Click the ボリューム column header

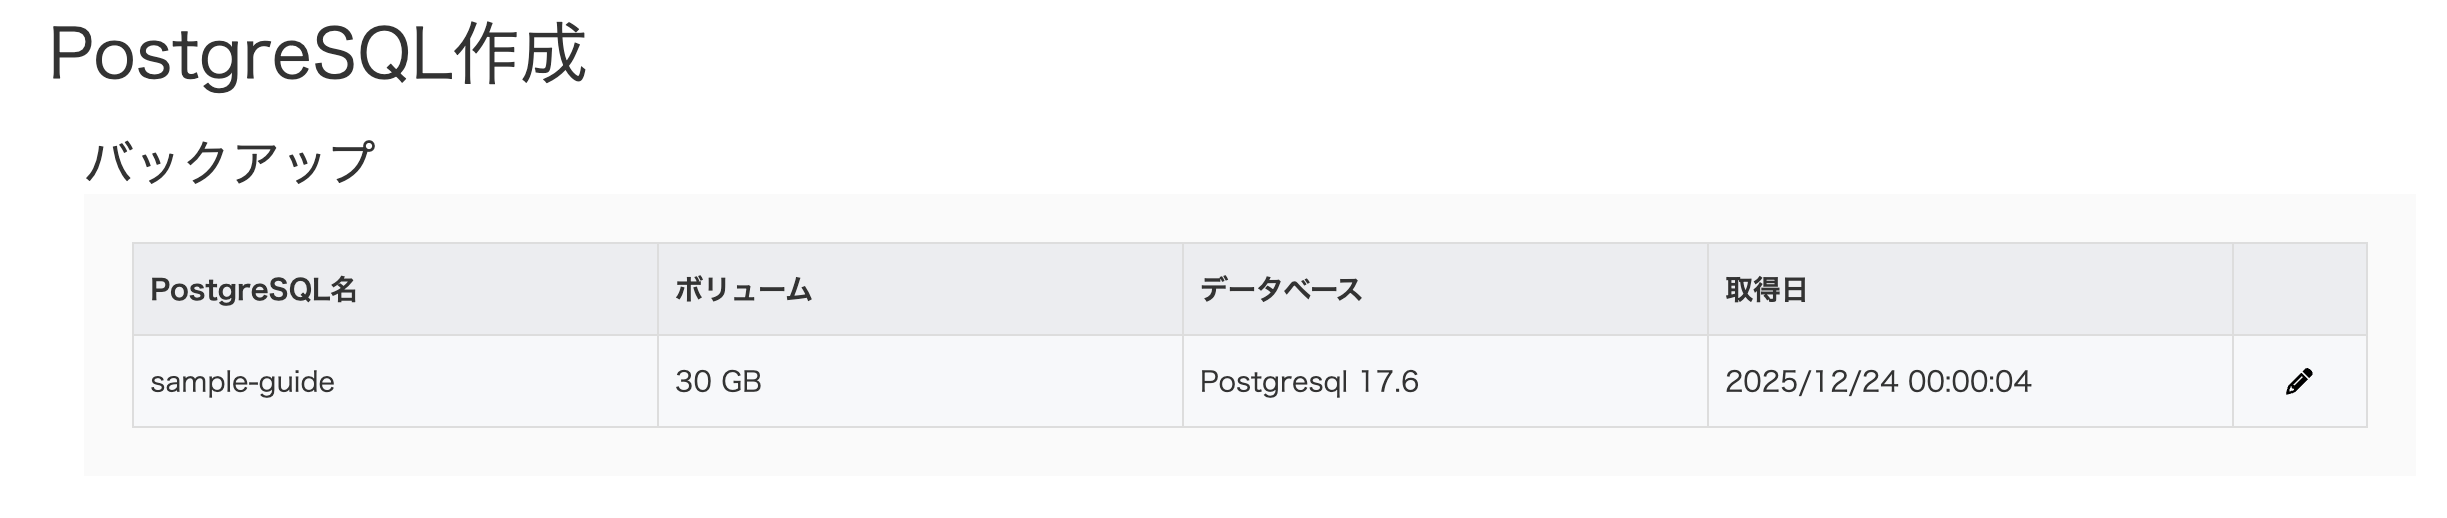click(x=743, y=290)
